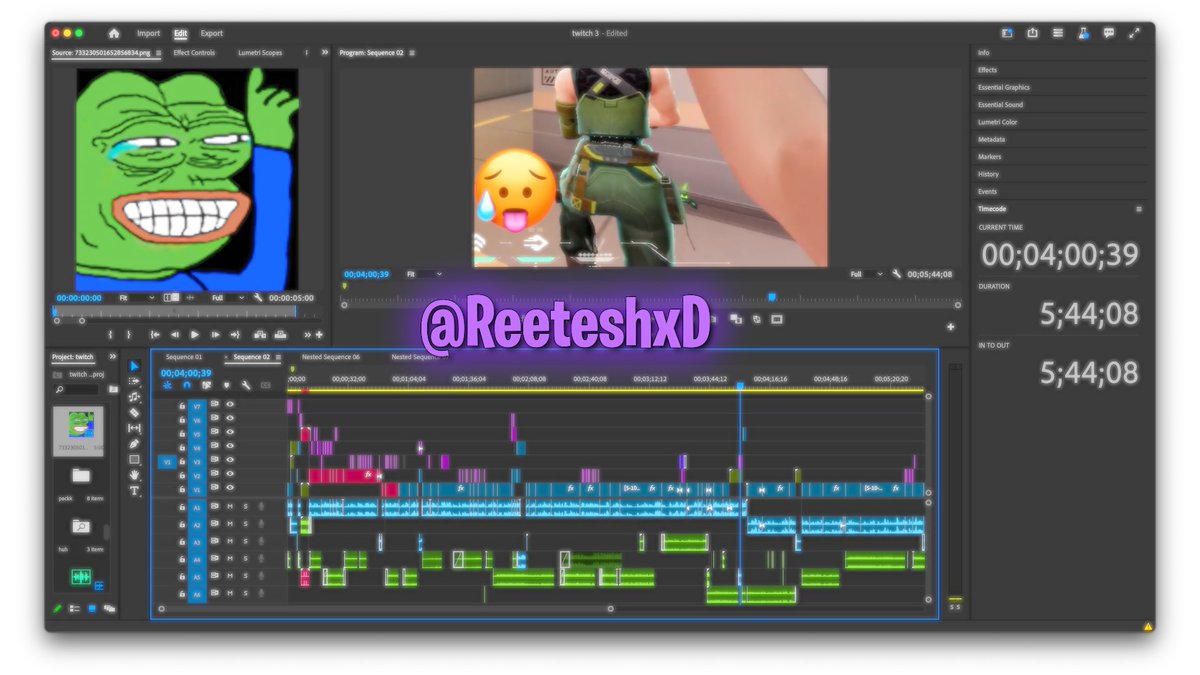Open Source monitor Fit zoom dropdown
This screenshot has height=675, width=1200.
tap(136, 298)
